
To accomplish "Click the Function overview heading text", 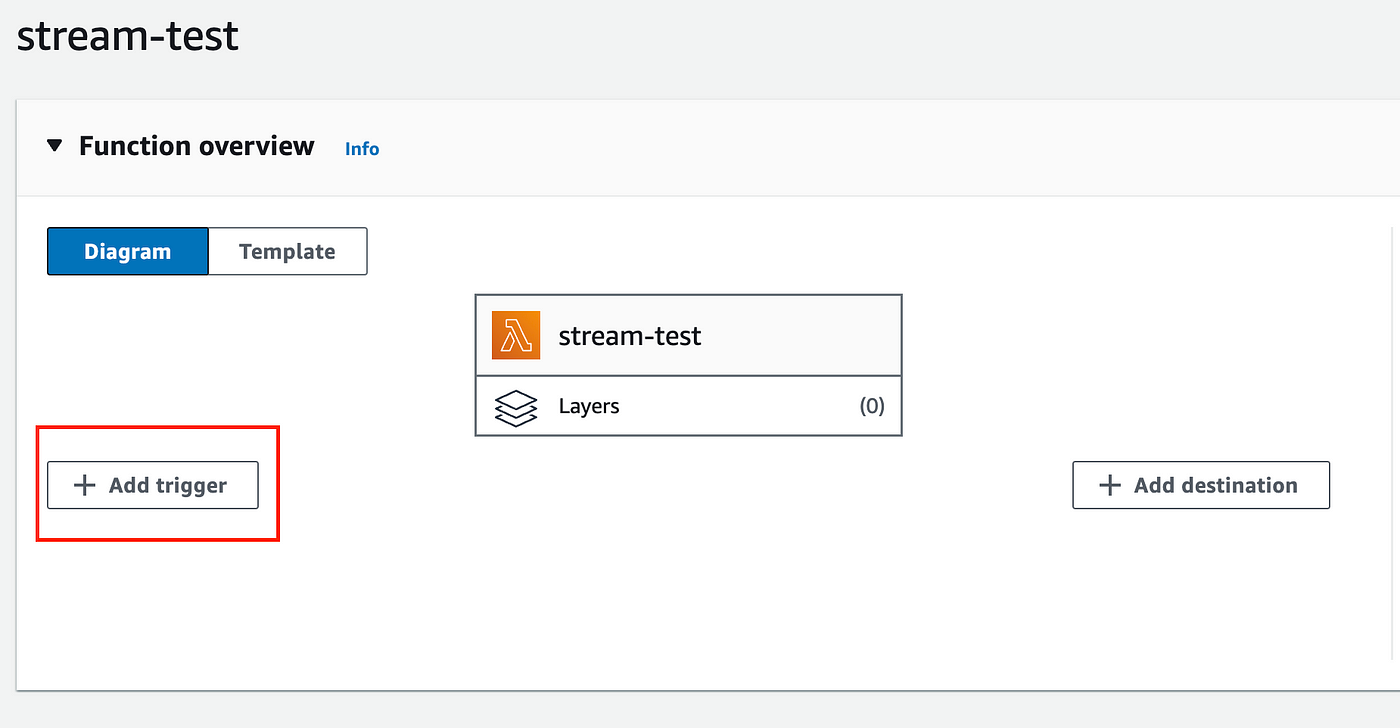I will pyautogui.click(x=195, y=145).
